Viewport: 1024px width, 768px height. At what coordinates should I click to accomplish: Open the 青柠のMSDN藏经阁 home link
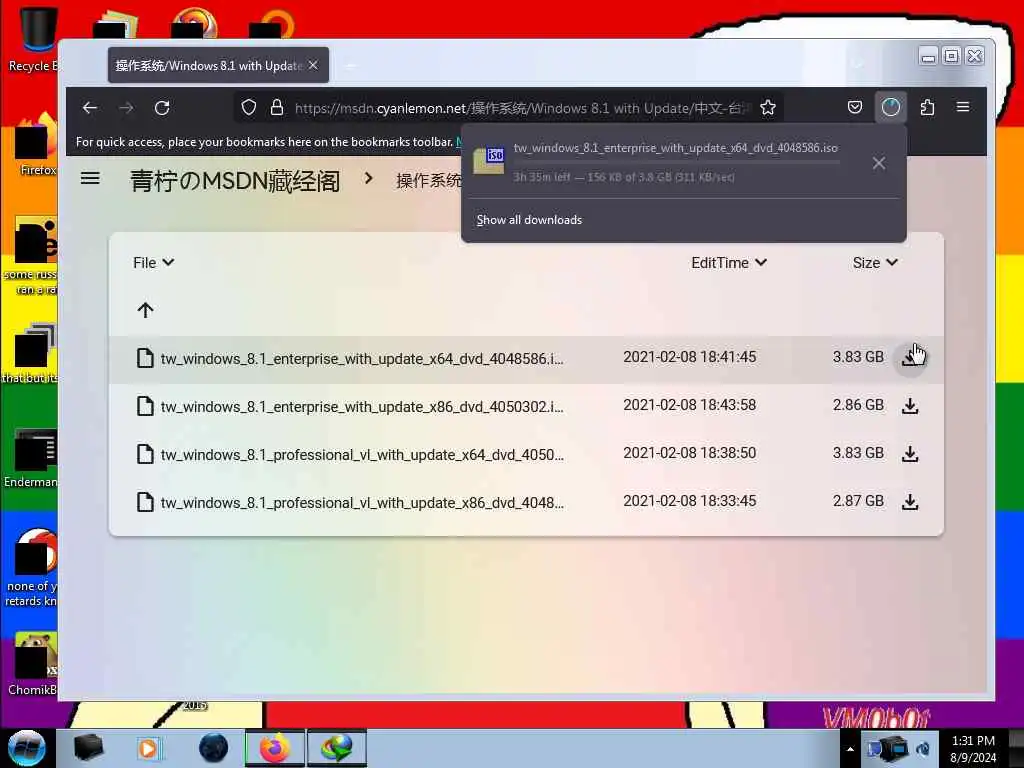click(x=234, y=181)
